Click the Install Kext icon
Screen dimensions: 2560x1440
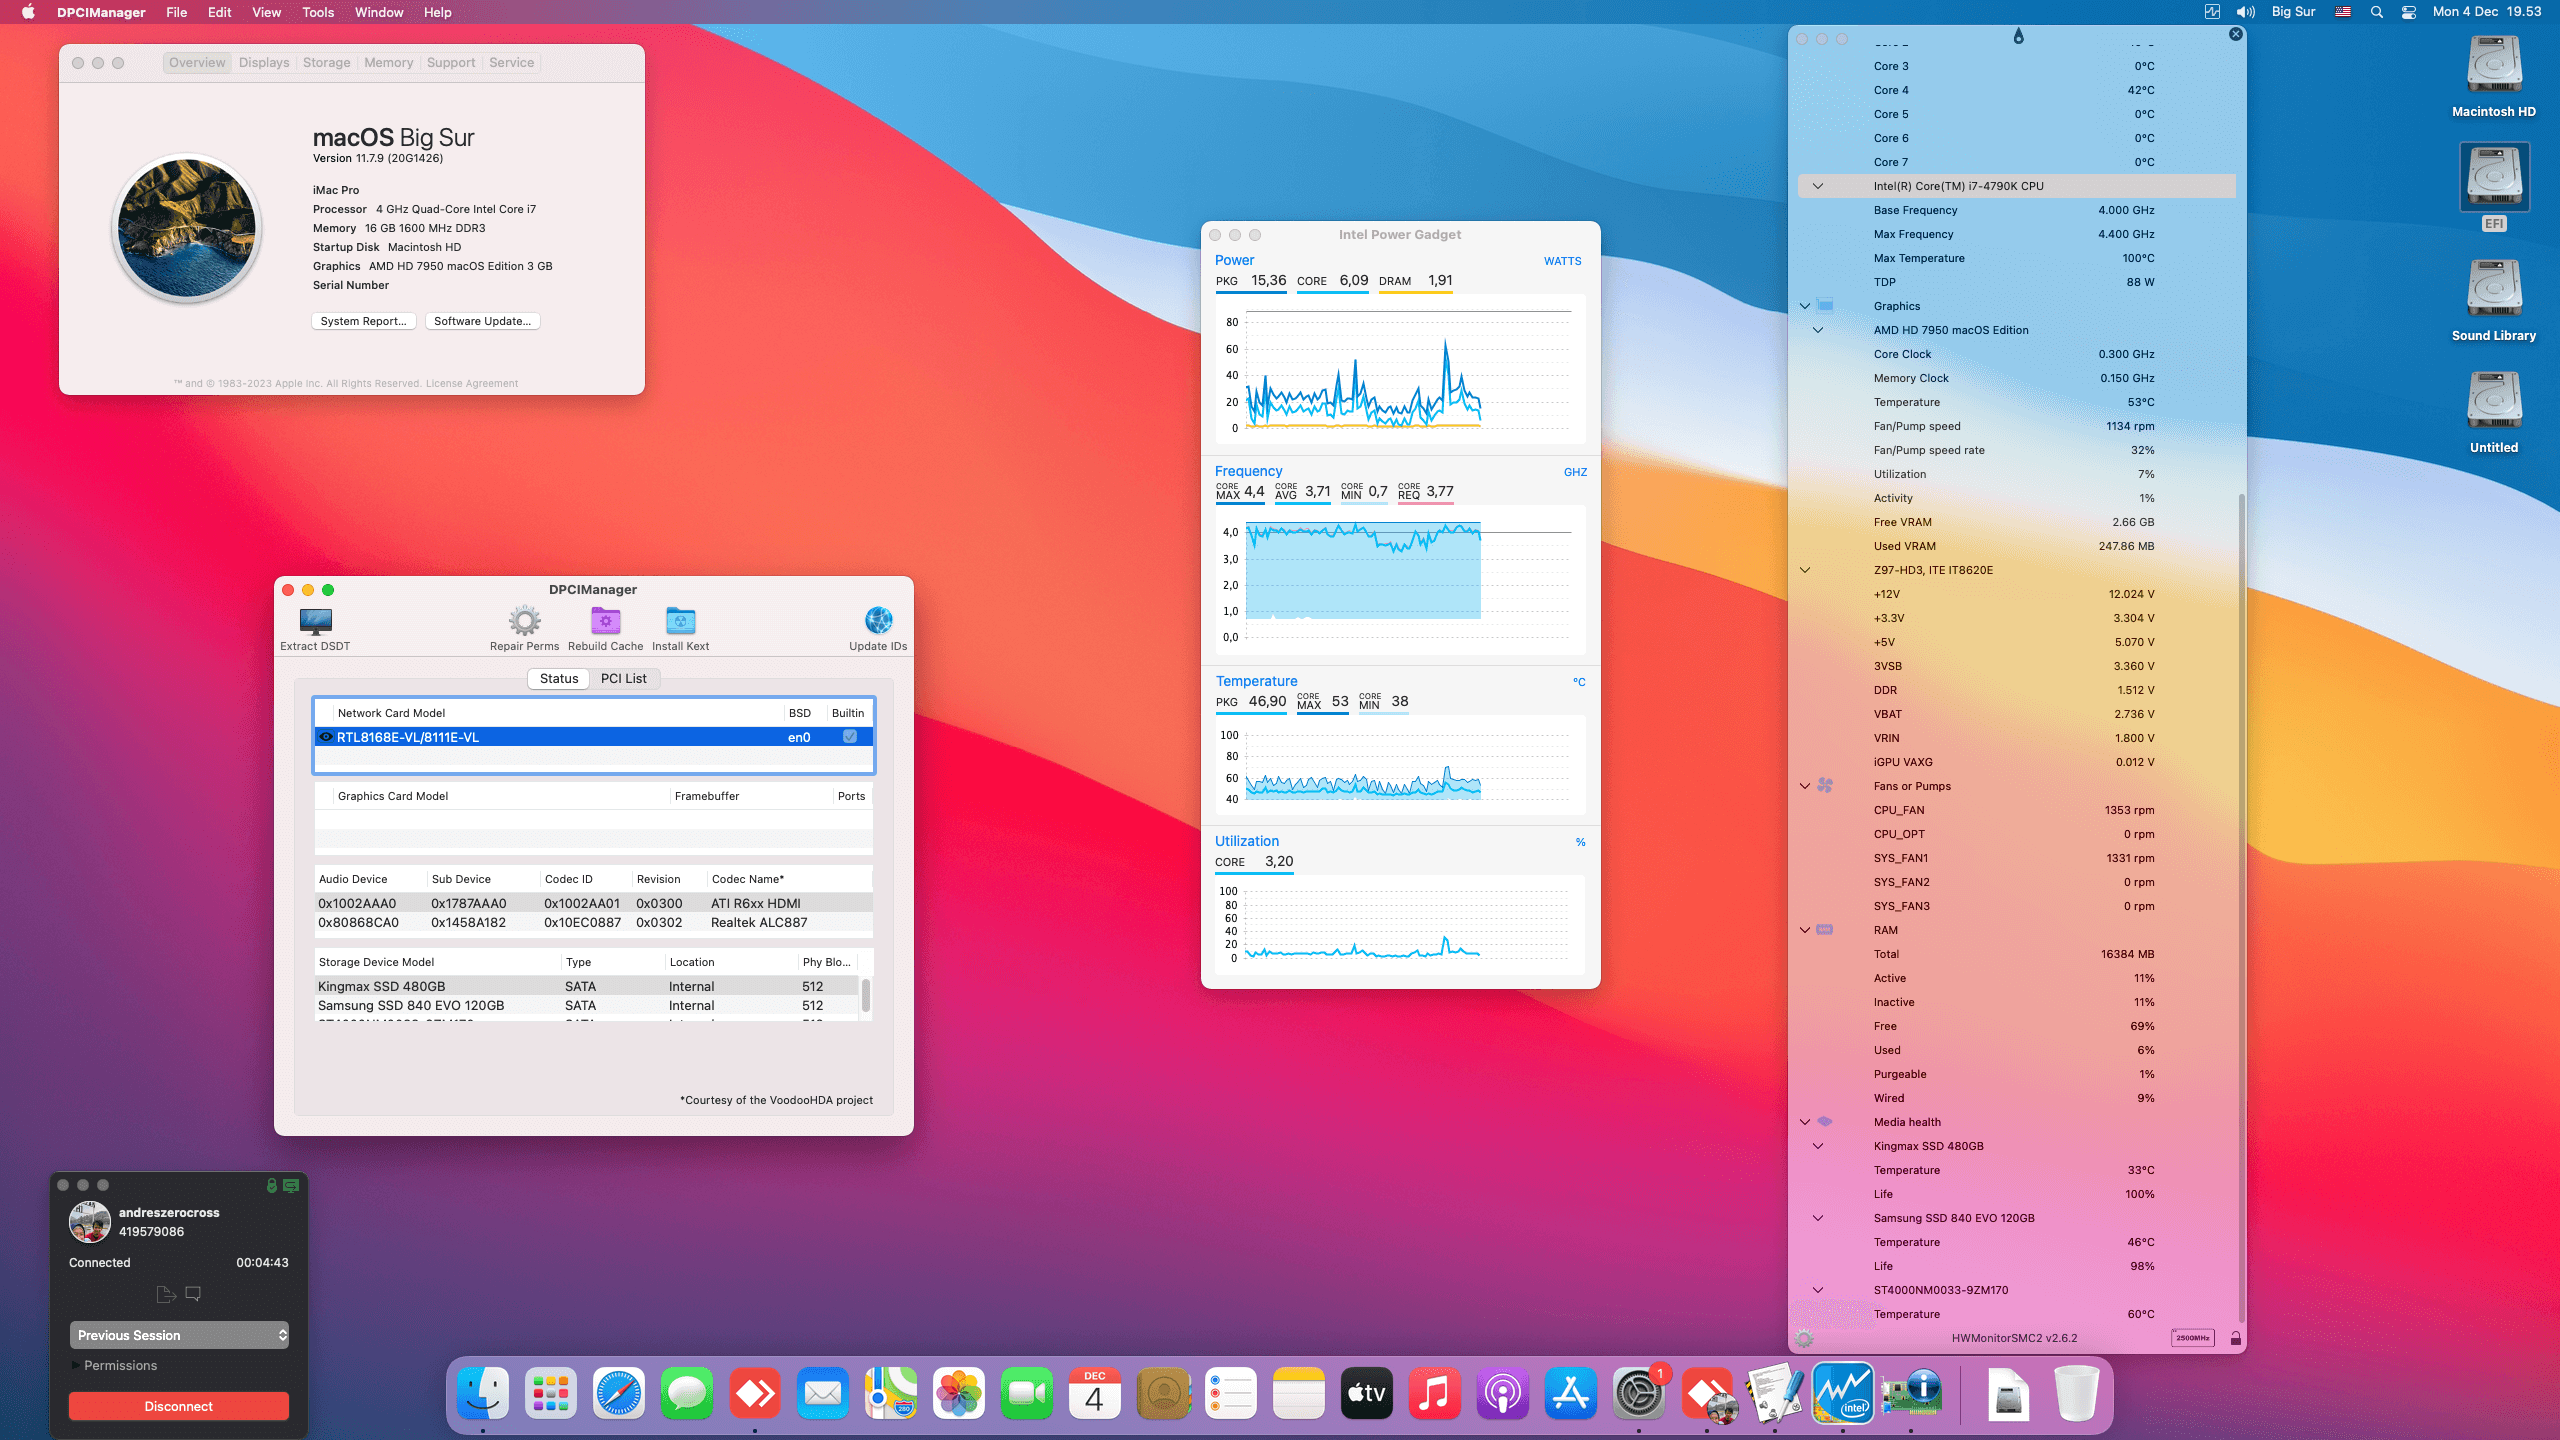point(680,621)
